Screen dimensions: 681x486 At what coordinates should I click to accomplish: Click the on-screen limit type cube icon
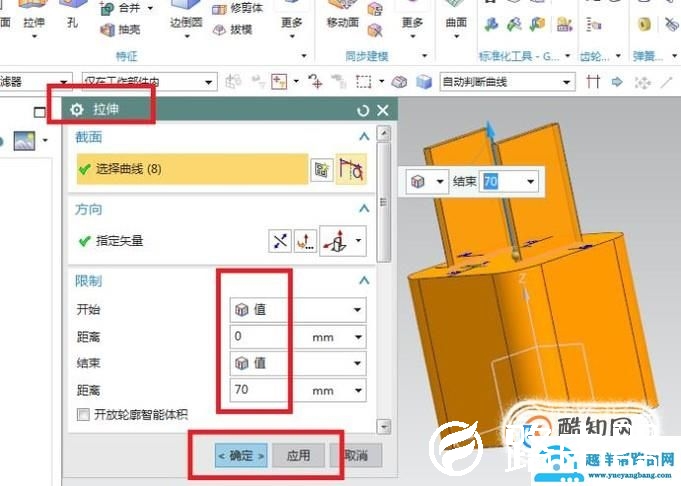pyautogui.click(x=417, y=181)
